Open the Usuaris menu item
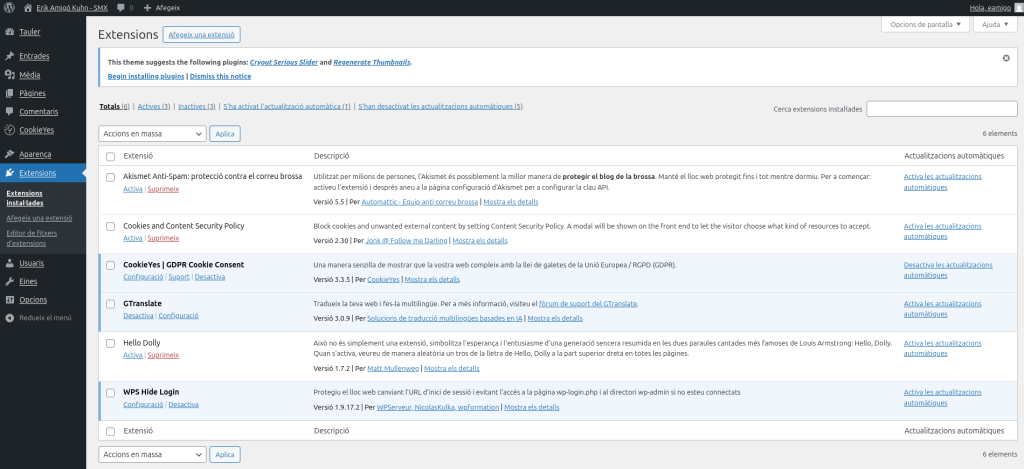 tap(31, 264)
